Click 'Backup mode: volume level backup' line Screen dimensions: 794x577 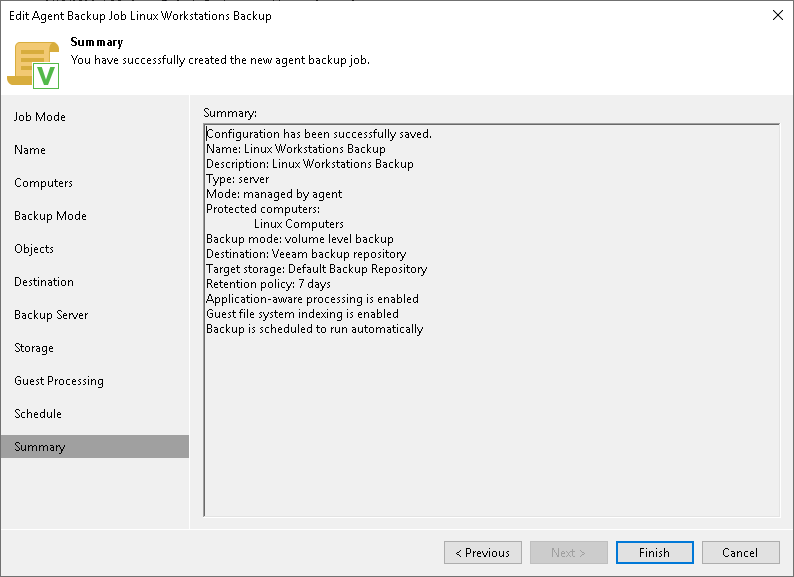coord(300,239)
